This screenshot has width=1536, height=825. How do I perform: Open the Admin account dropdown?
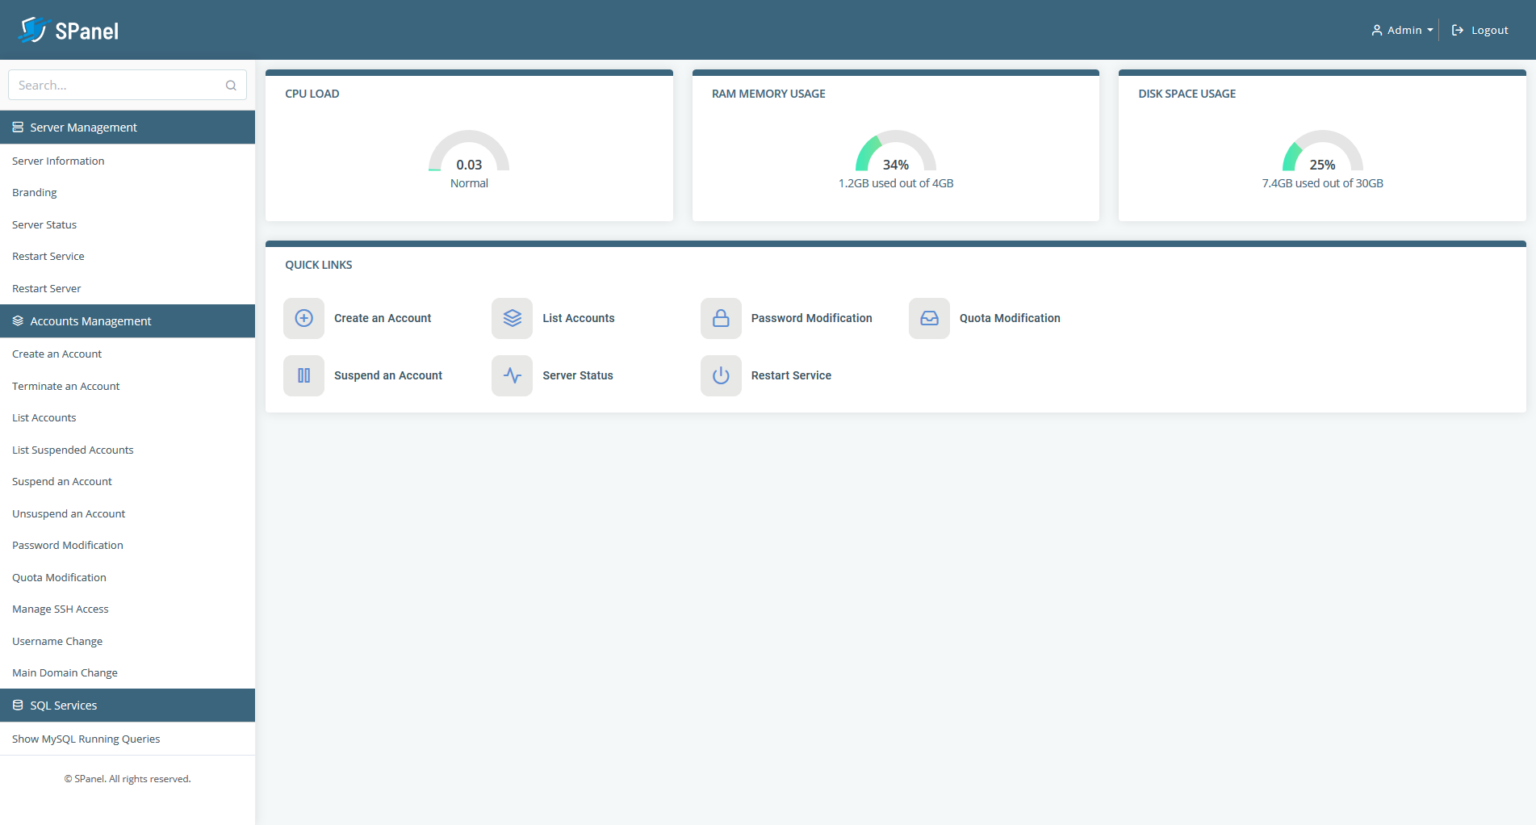[1401, 29]
